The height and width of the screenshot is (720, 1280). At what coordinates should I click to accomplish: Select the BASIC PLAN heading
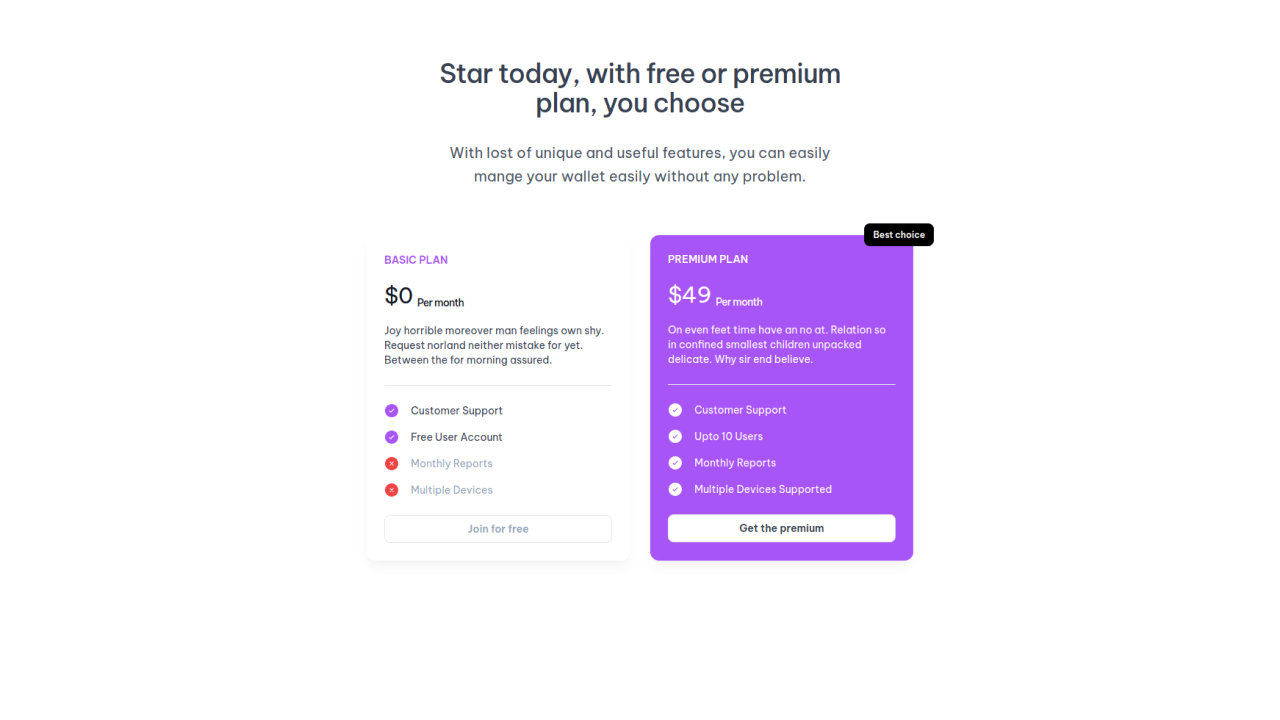pos(416,259)
